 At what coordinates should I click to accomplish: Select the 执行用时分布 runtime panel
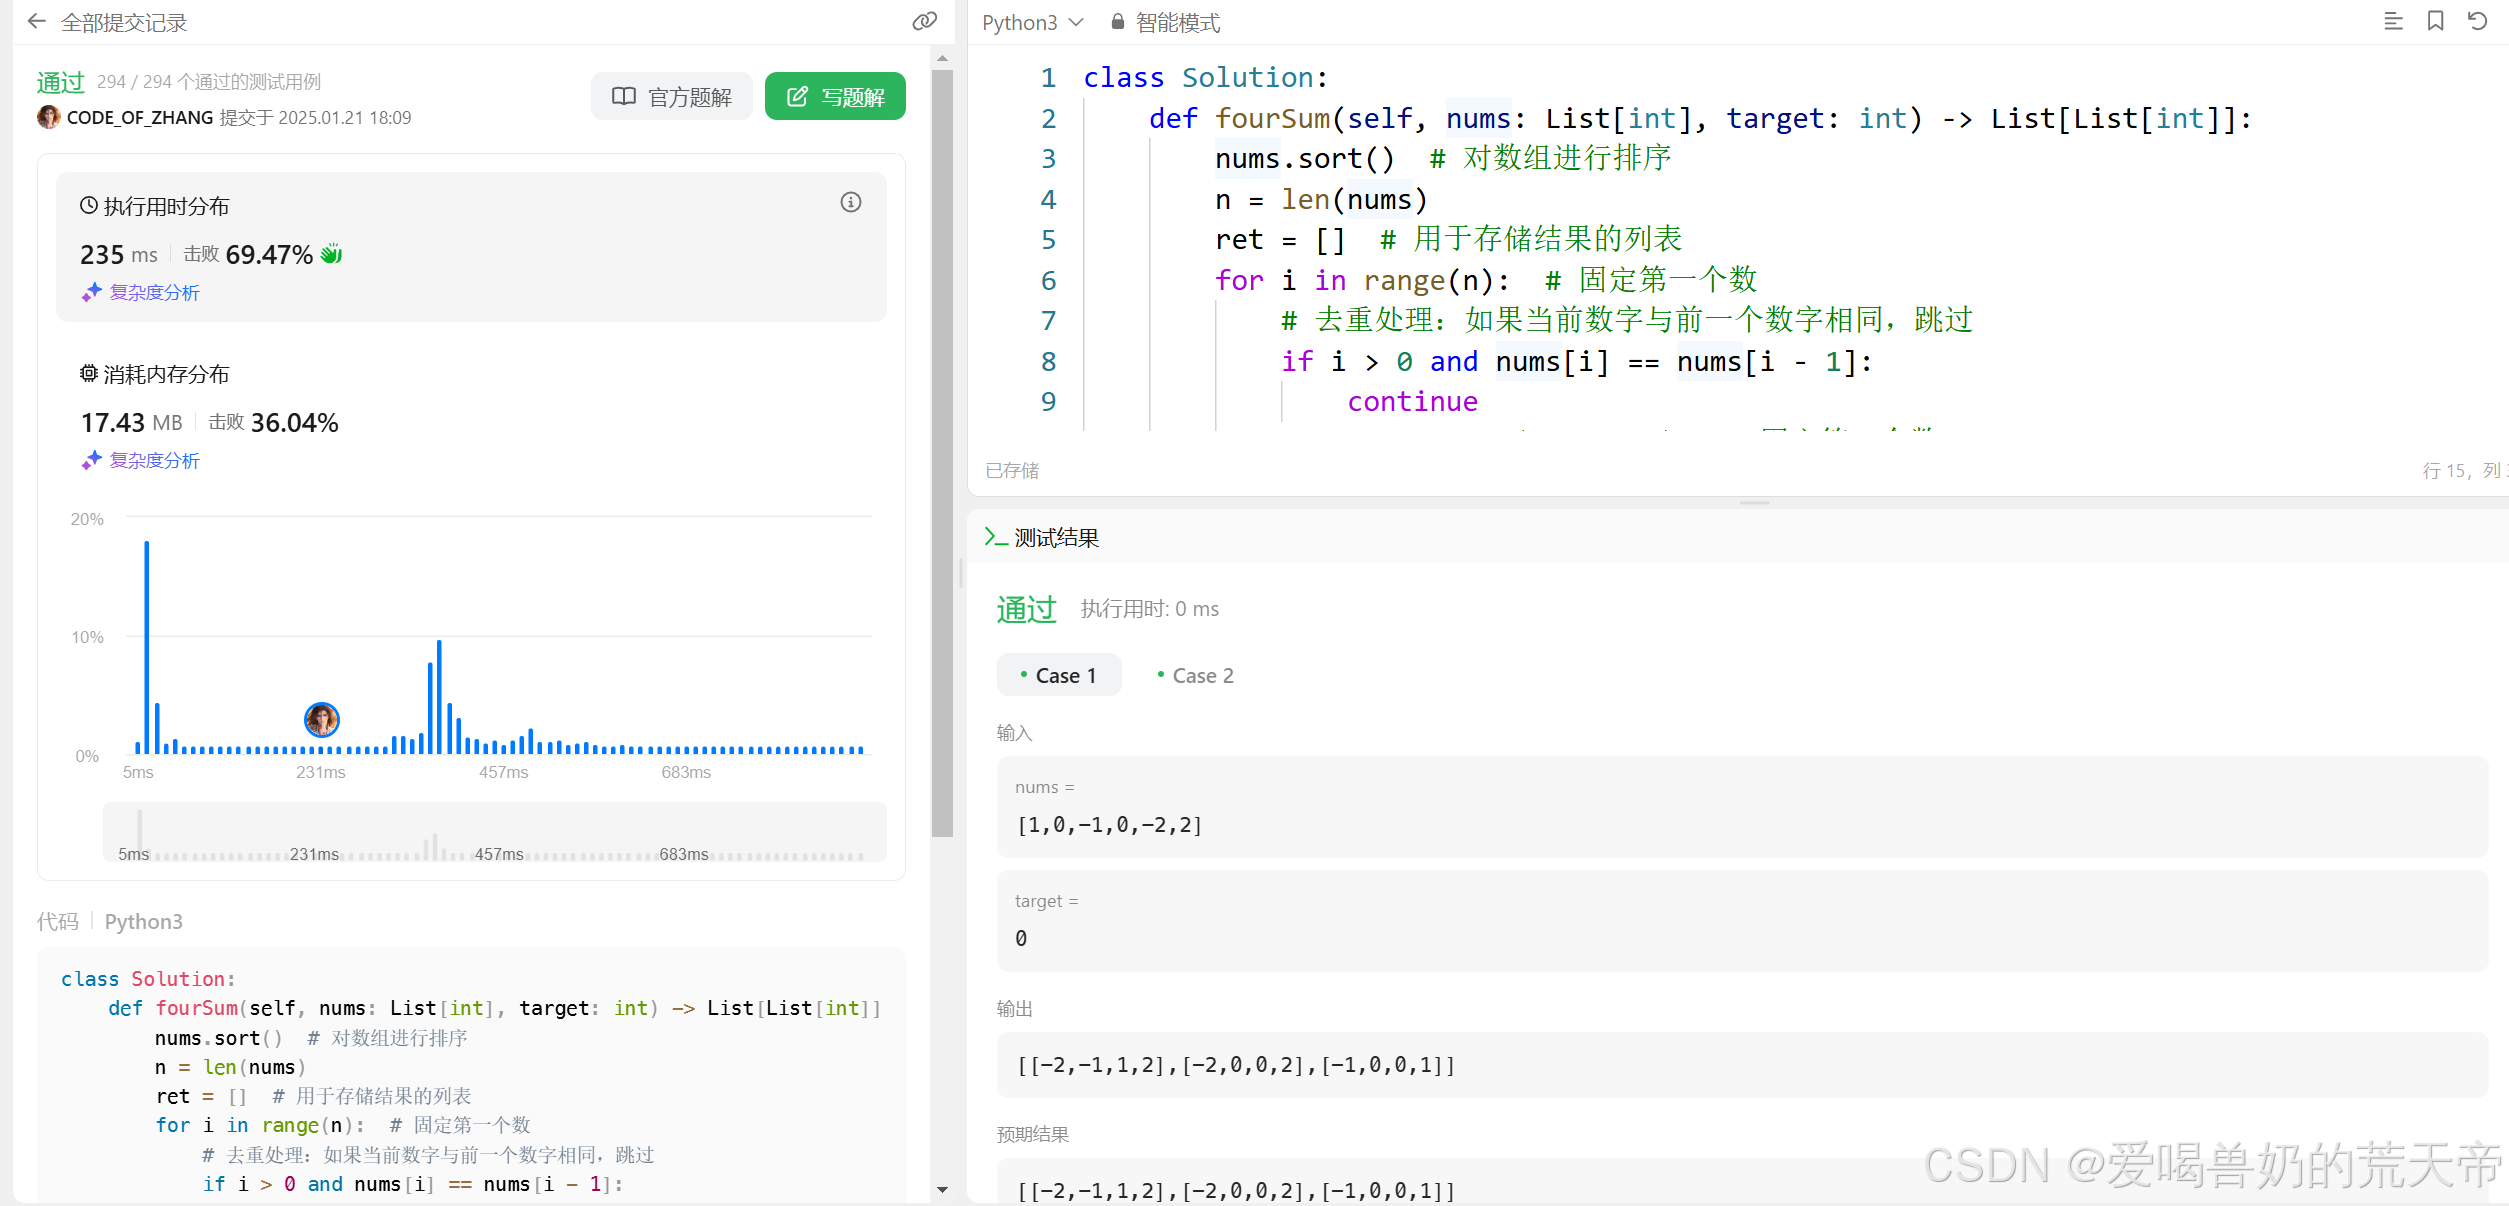click(471, 247)
